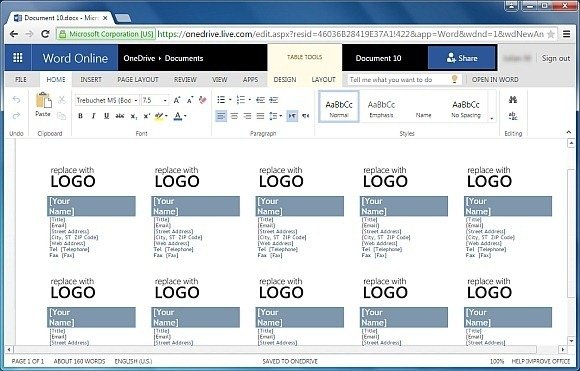Image resolution: width=580 pixels, height=371 pixels.
Task: Toggle italic formatting
Action: click(x=94, y=116)
